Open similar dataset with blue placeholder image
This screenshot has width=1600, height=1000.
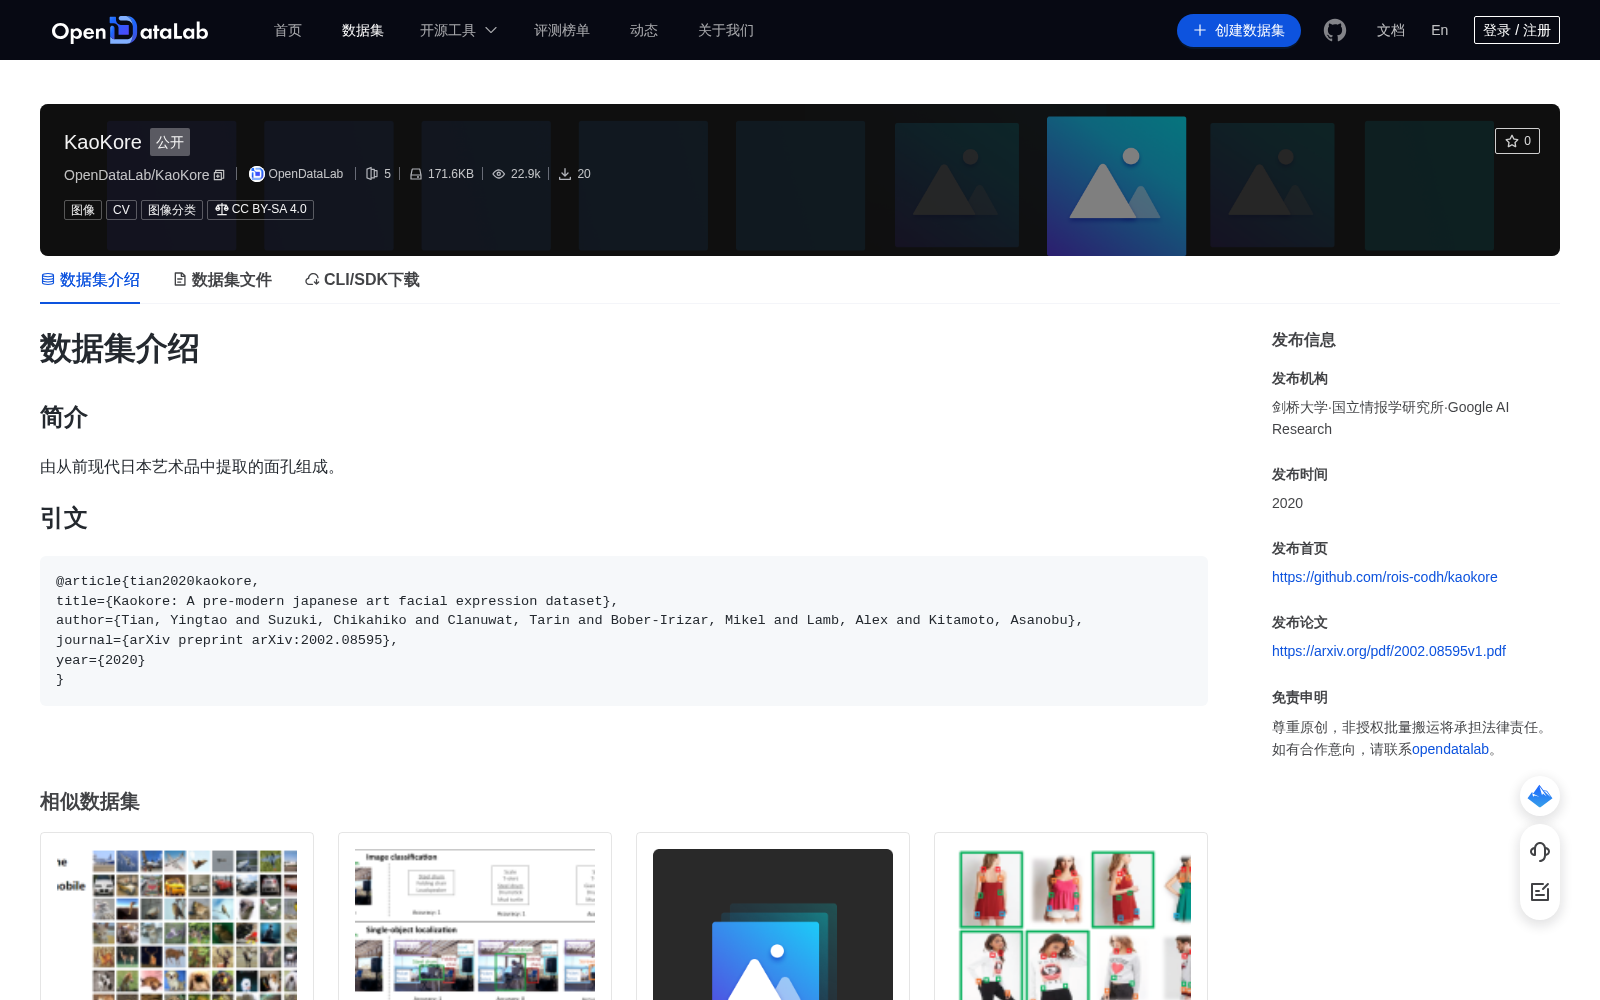point(773,916)
